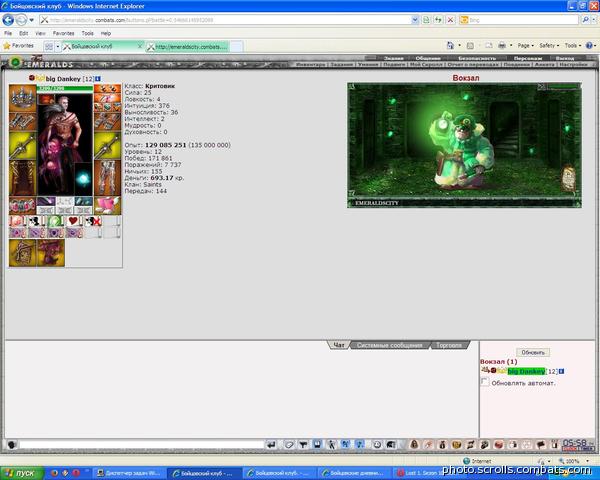Expand the IE Tools command bar dropdown
This screenshot has width=600, height=480.
pyautogui.click(x=573, y=46)
